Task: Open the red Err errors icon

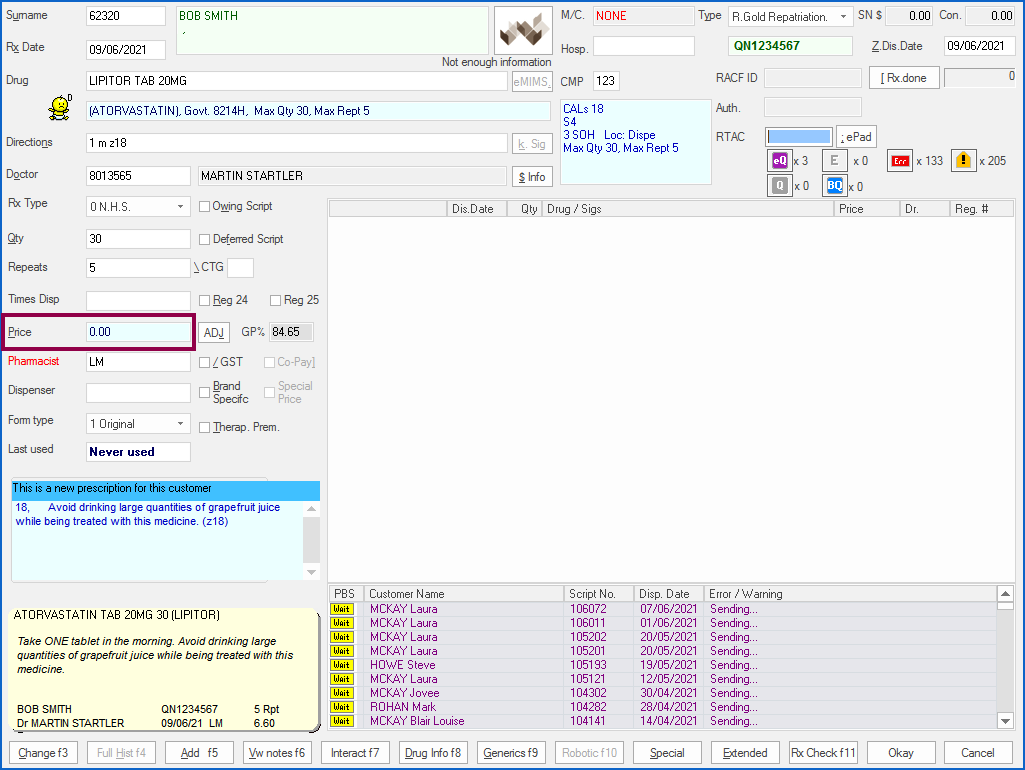Action: point(901,161)
